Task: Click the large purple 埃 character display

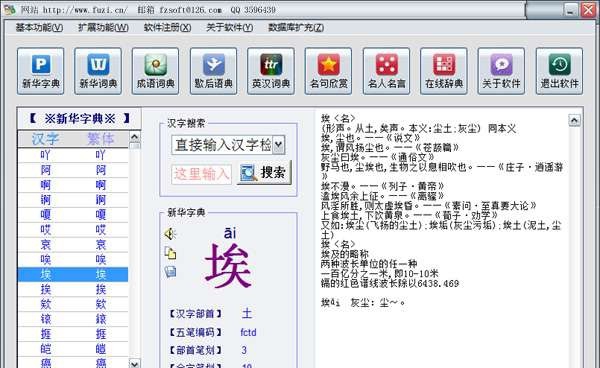Action: pyautogui.click(x=228, y=266)
